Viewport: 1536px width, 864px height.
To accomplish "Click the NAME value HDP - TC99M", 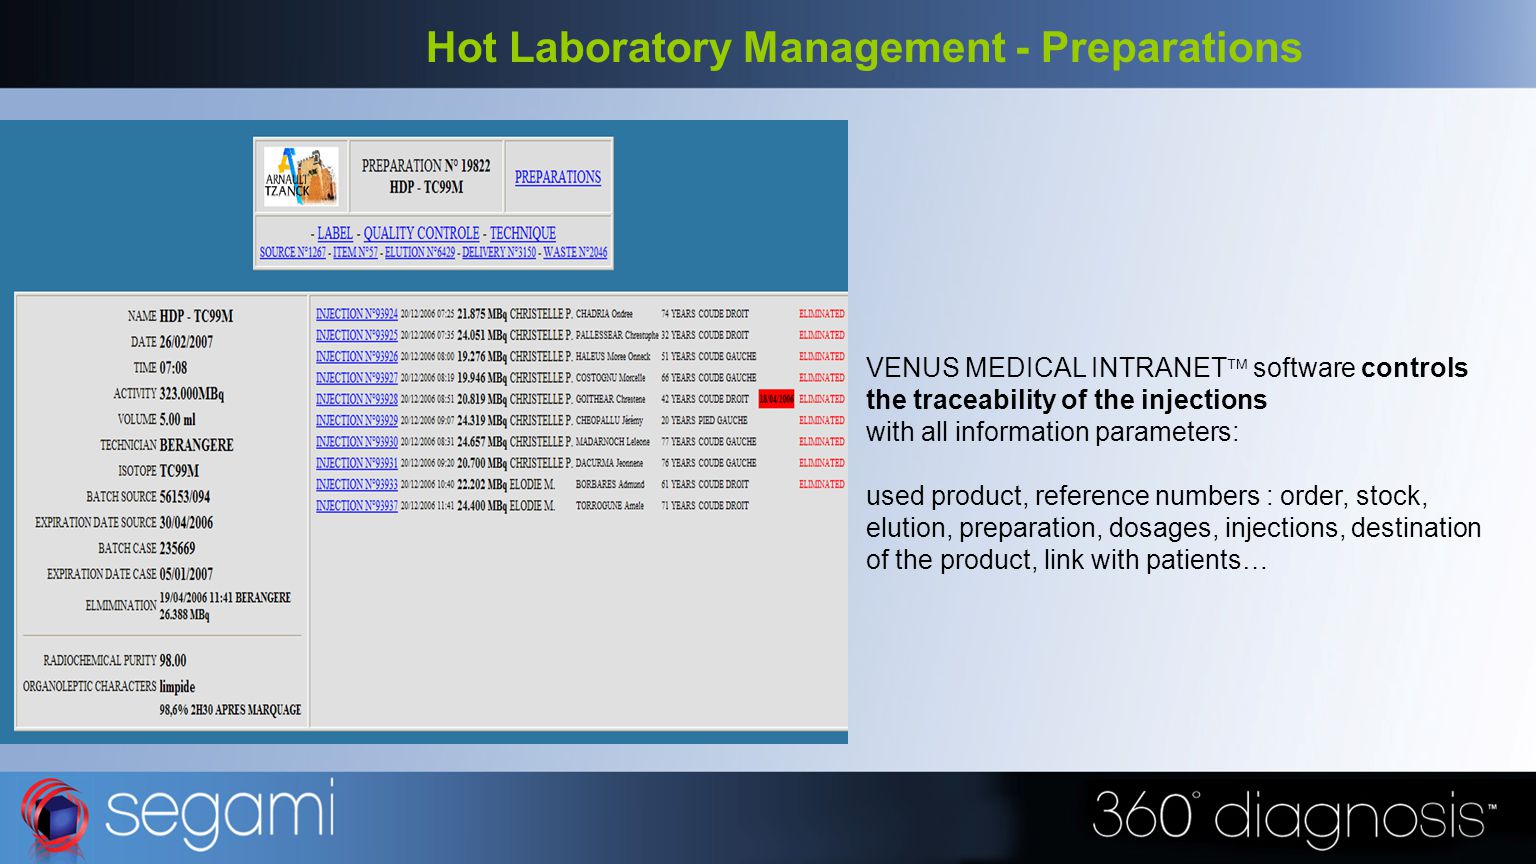I will pyautogui.click(x=196, y=316).
